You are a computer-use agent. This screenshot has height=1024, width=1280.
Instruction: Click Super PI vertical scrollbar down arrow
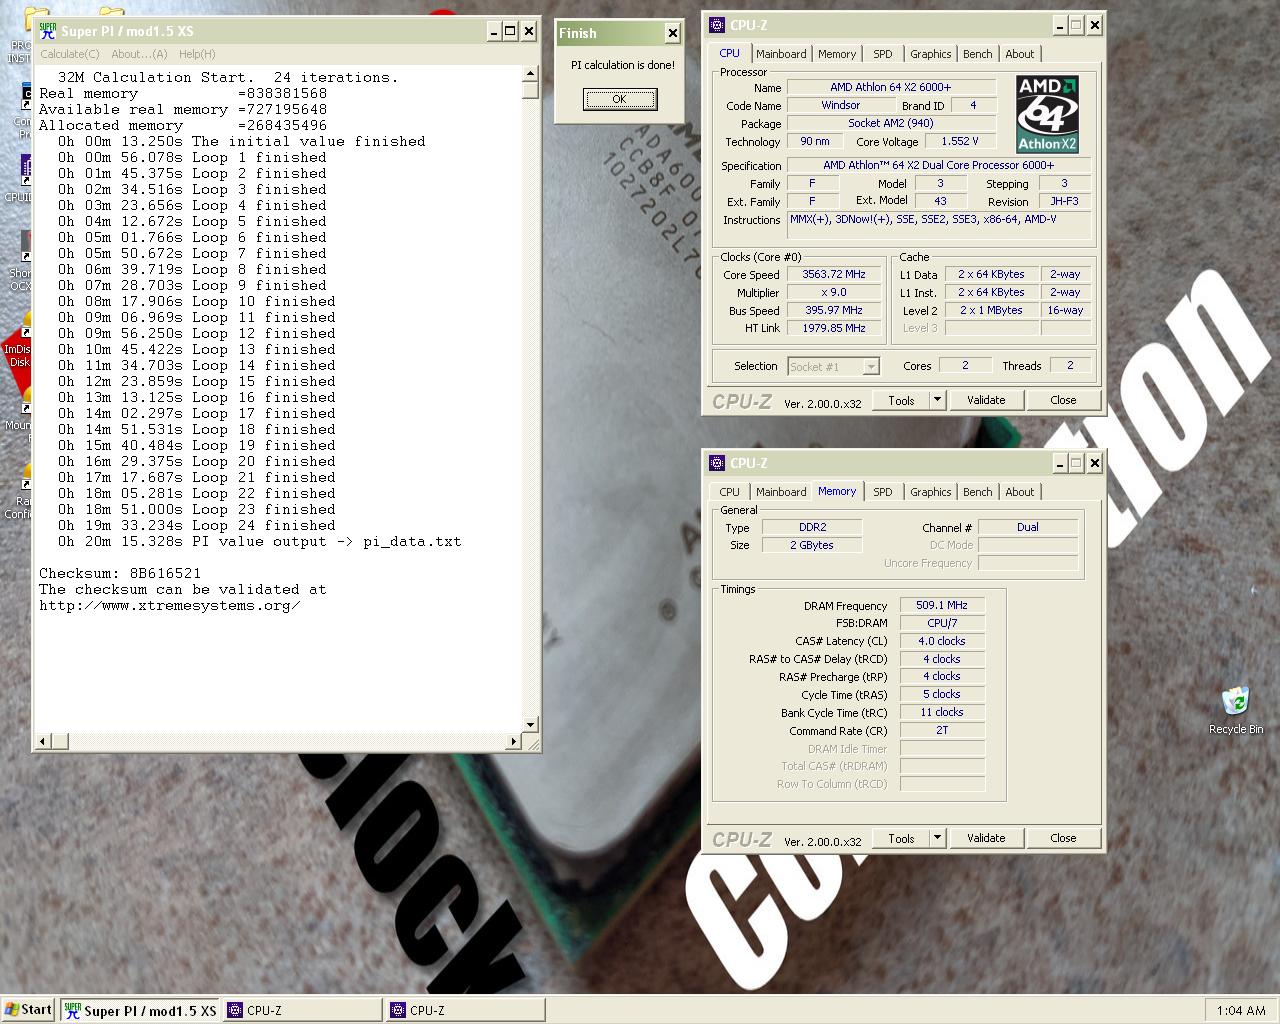[x=530, y=725]
